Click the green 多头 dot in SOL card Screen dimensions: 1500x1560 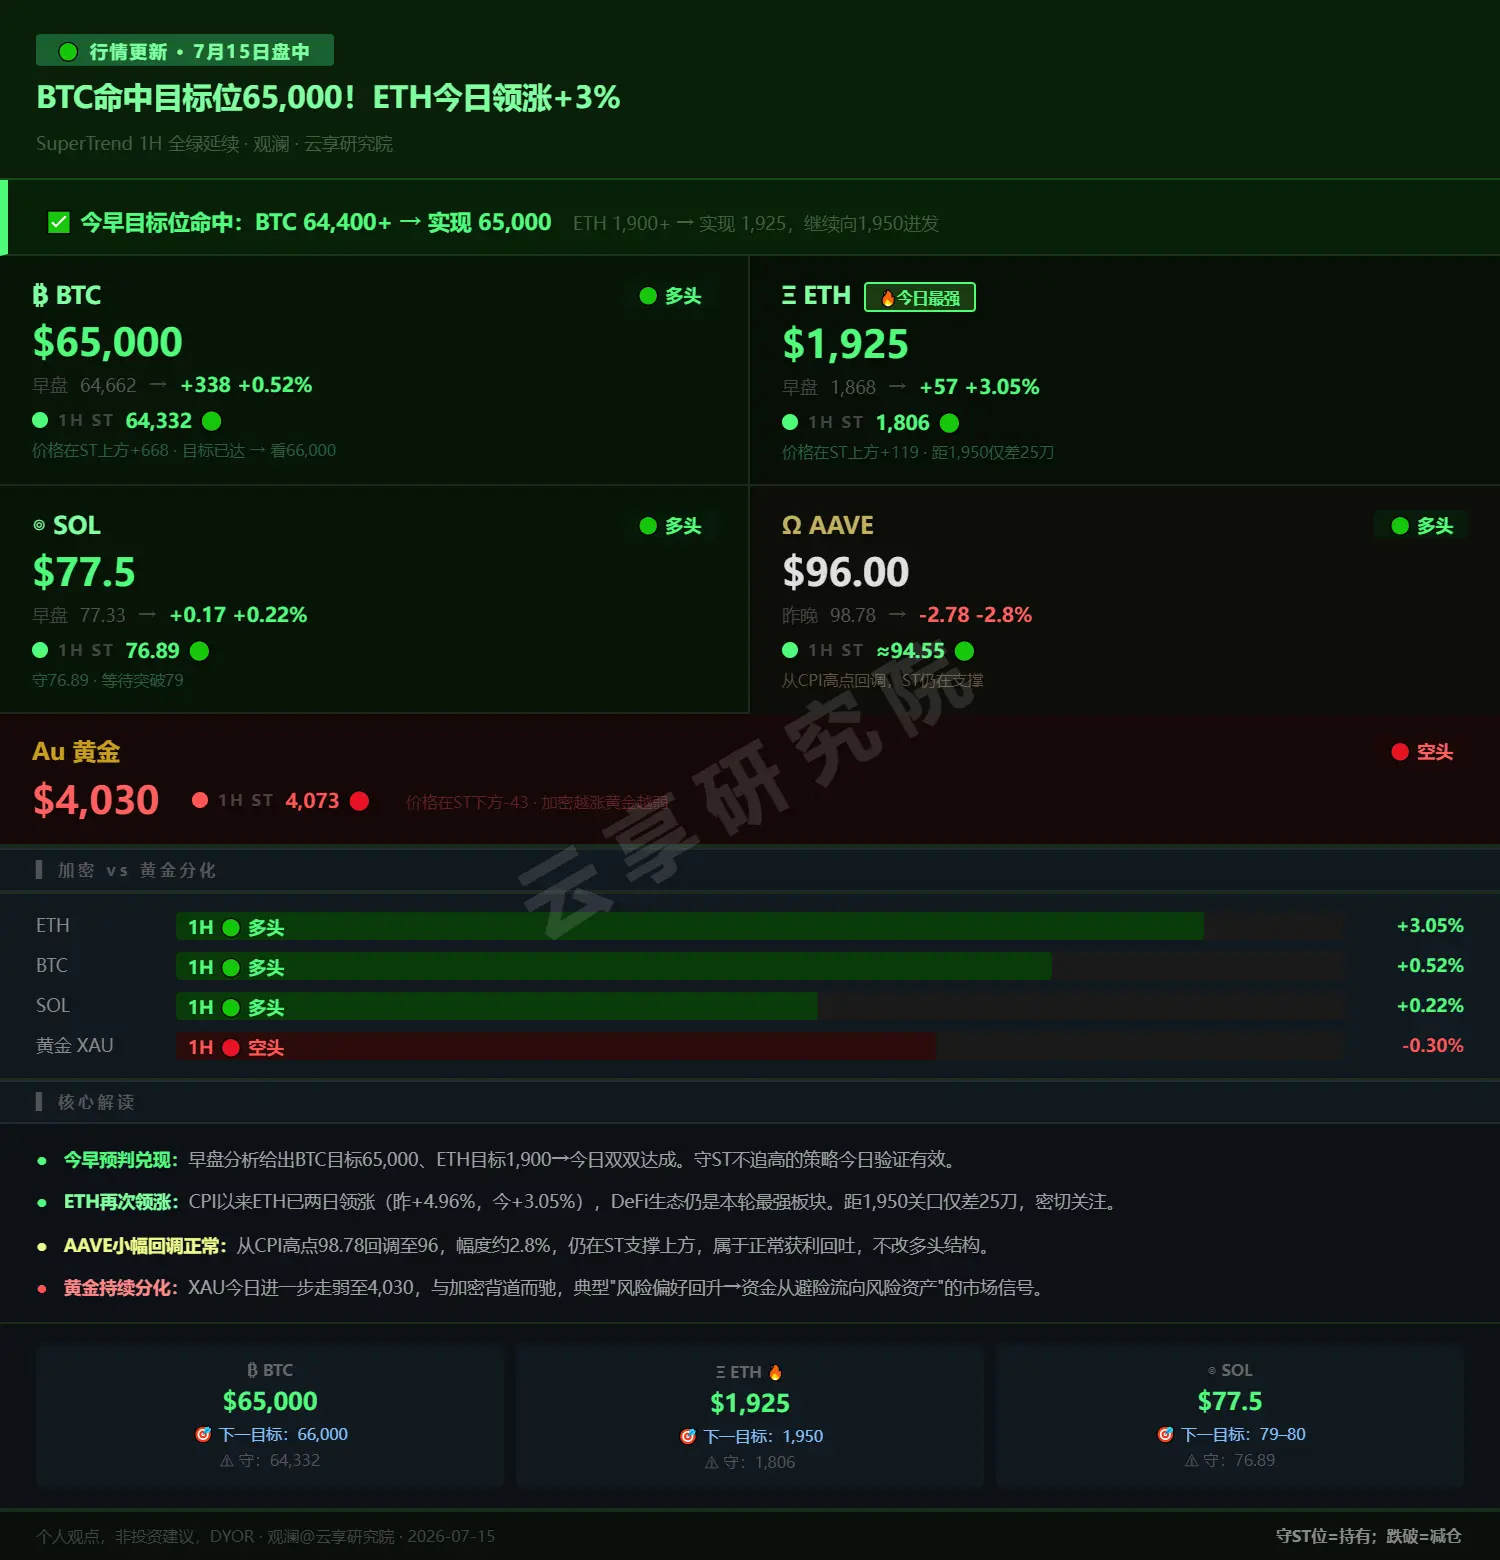click(x=648, y=525)
